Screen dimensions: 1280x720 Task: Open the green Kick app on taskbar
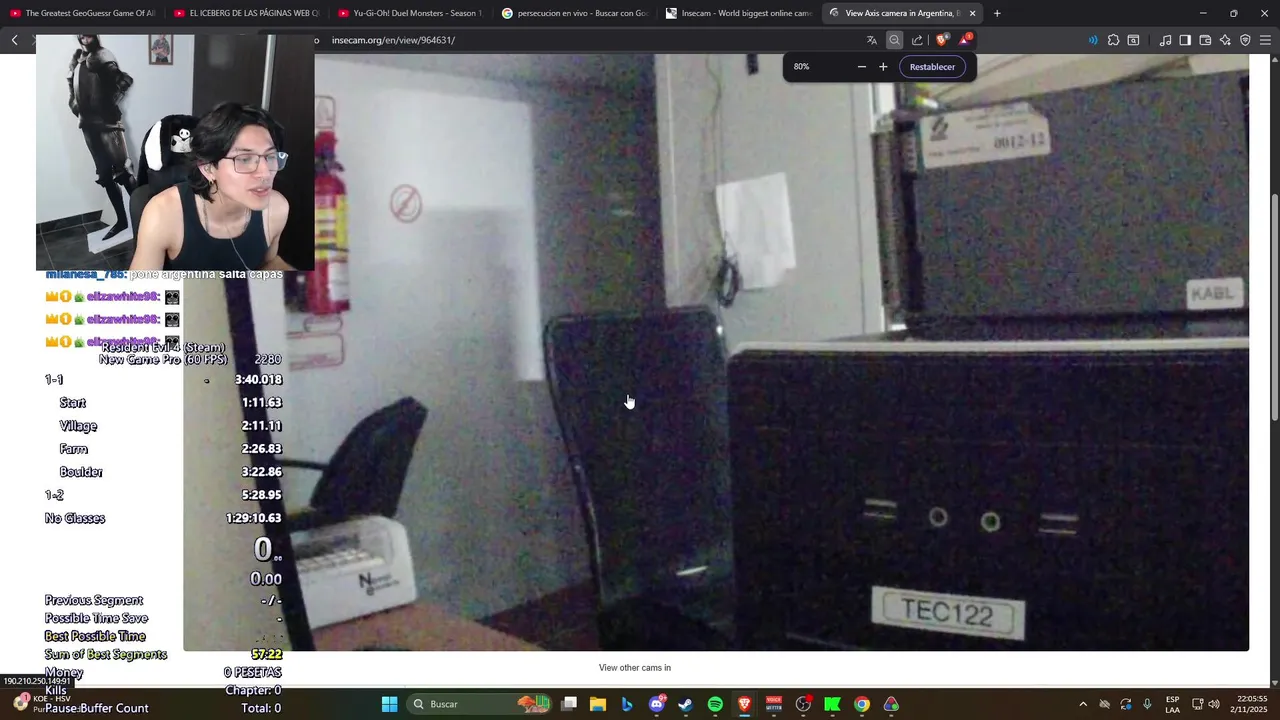tap(832, 704)
